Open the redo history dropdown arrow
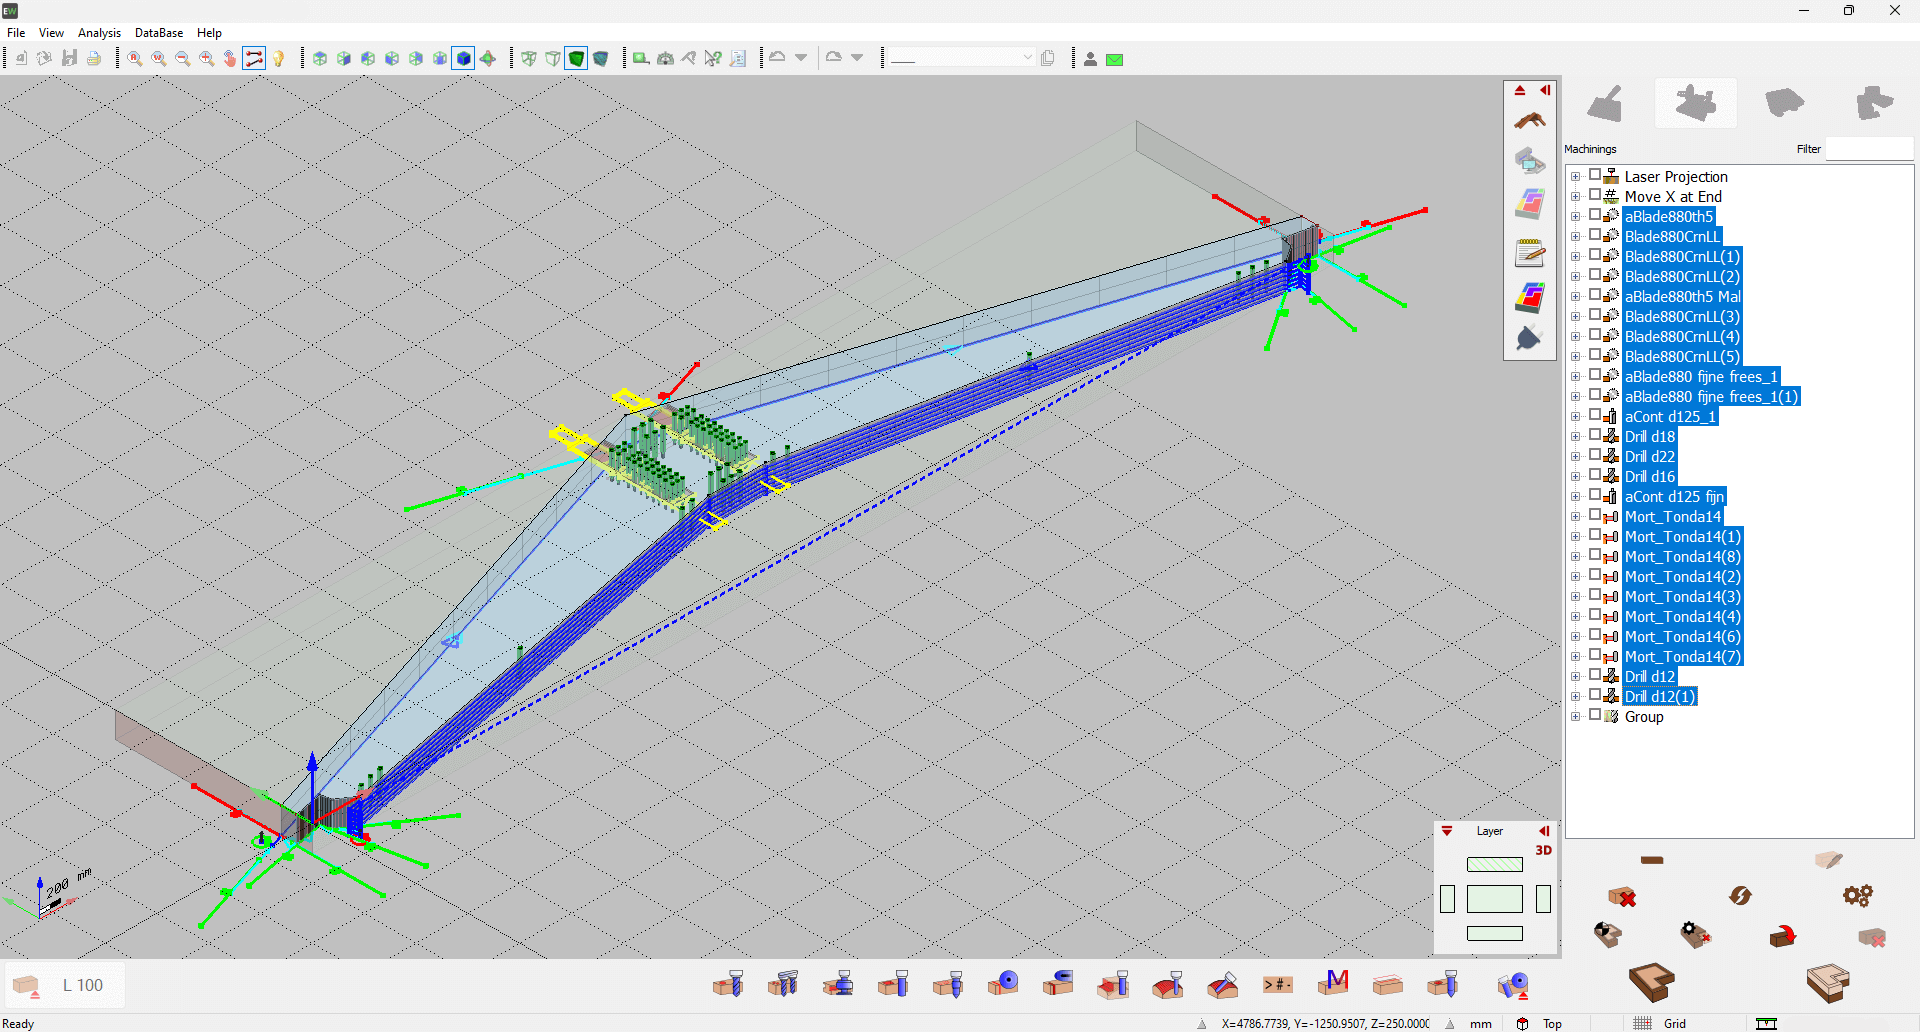 [x=857, y=58]
